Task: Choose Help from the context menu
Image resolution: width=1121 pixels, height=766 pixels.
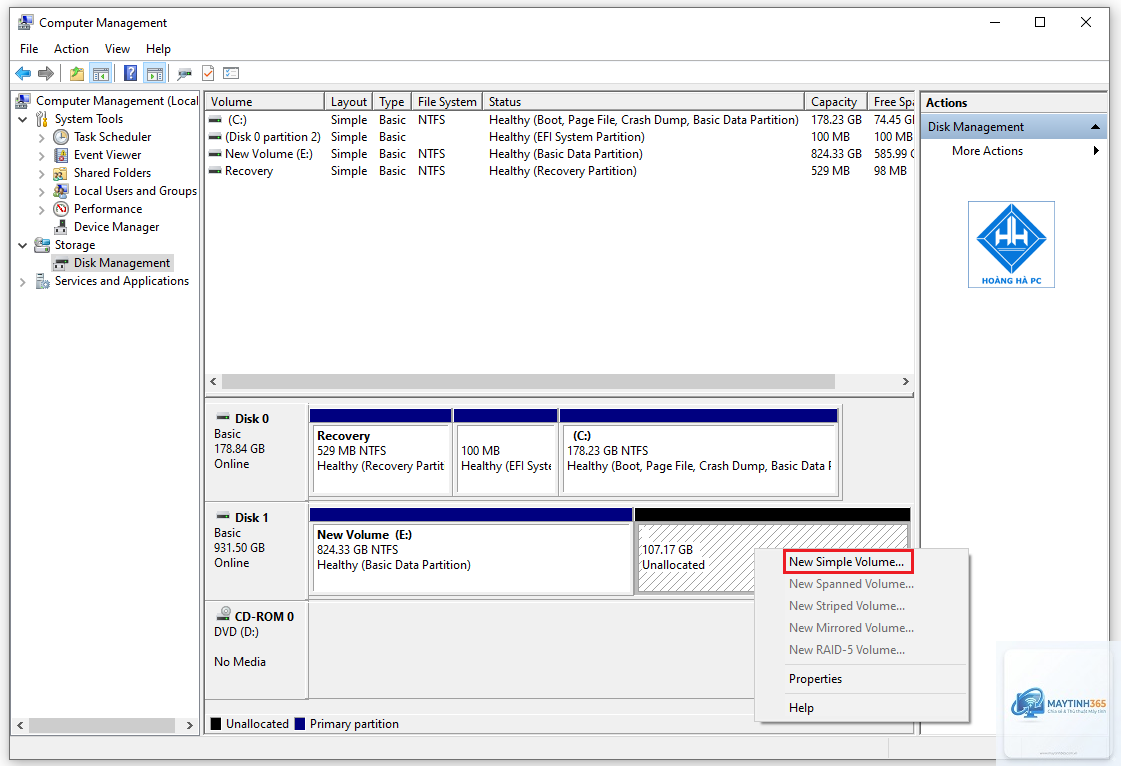Action: [x=861, y=707]
